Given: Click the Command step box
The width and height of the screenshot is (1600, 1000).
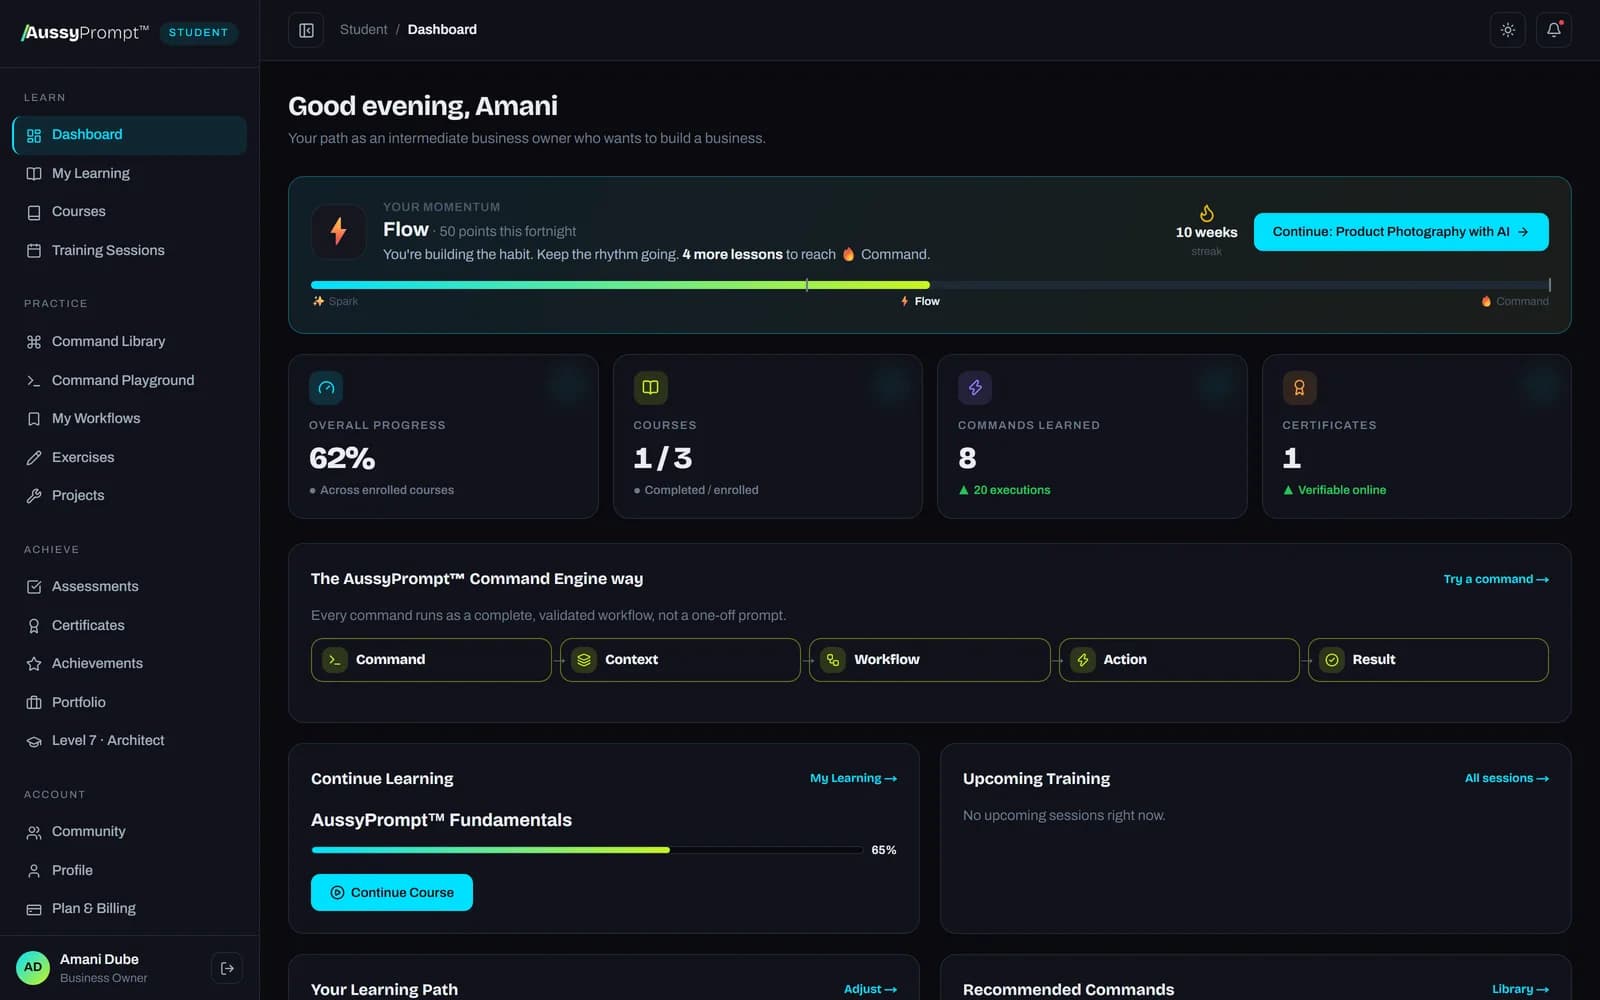Looking at the screenshot, I should (431, 660).
